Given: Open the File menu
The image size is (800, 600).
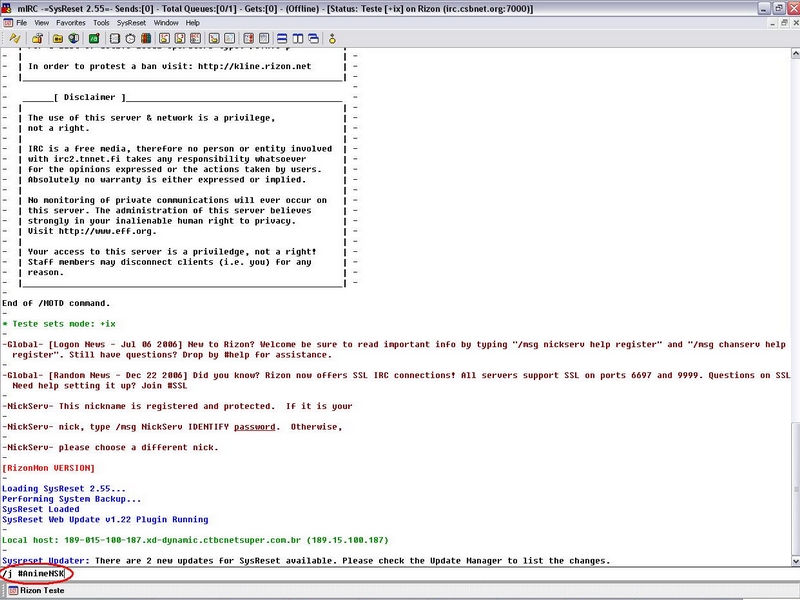Looking at the screenshot, I should tap(21, 22).
